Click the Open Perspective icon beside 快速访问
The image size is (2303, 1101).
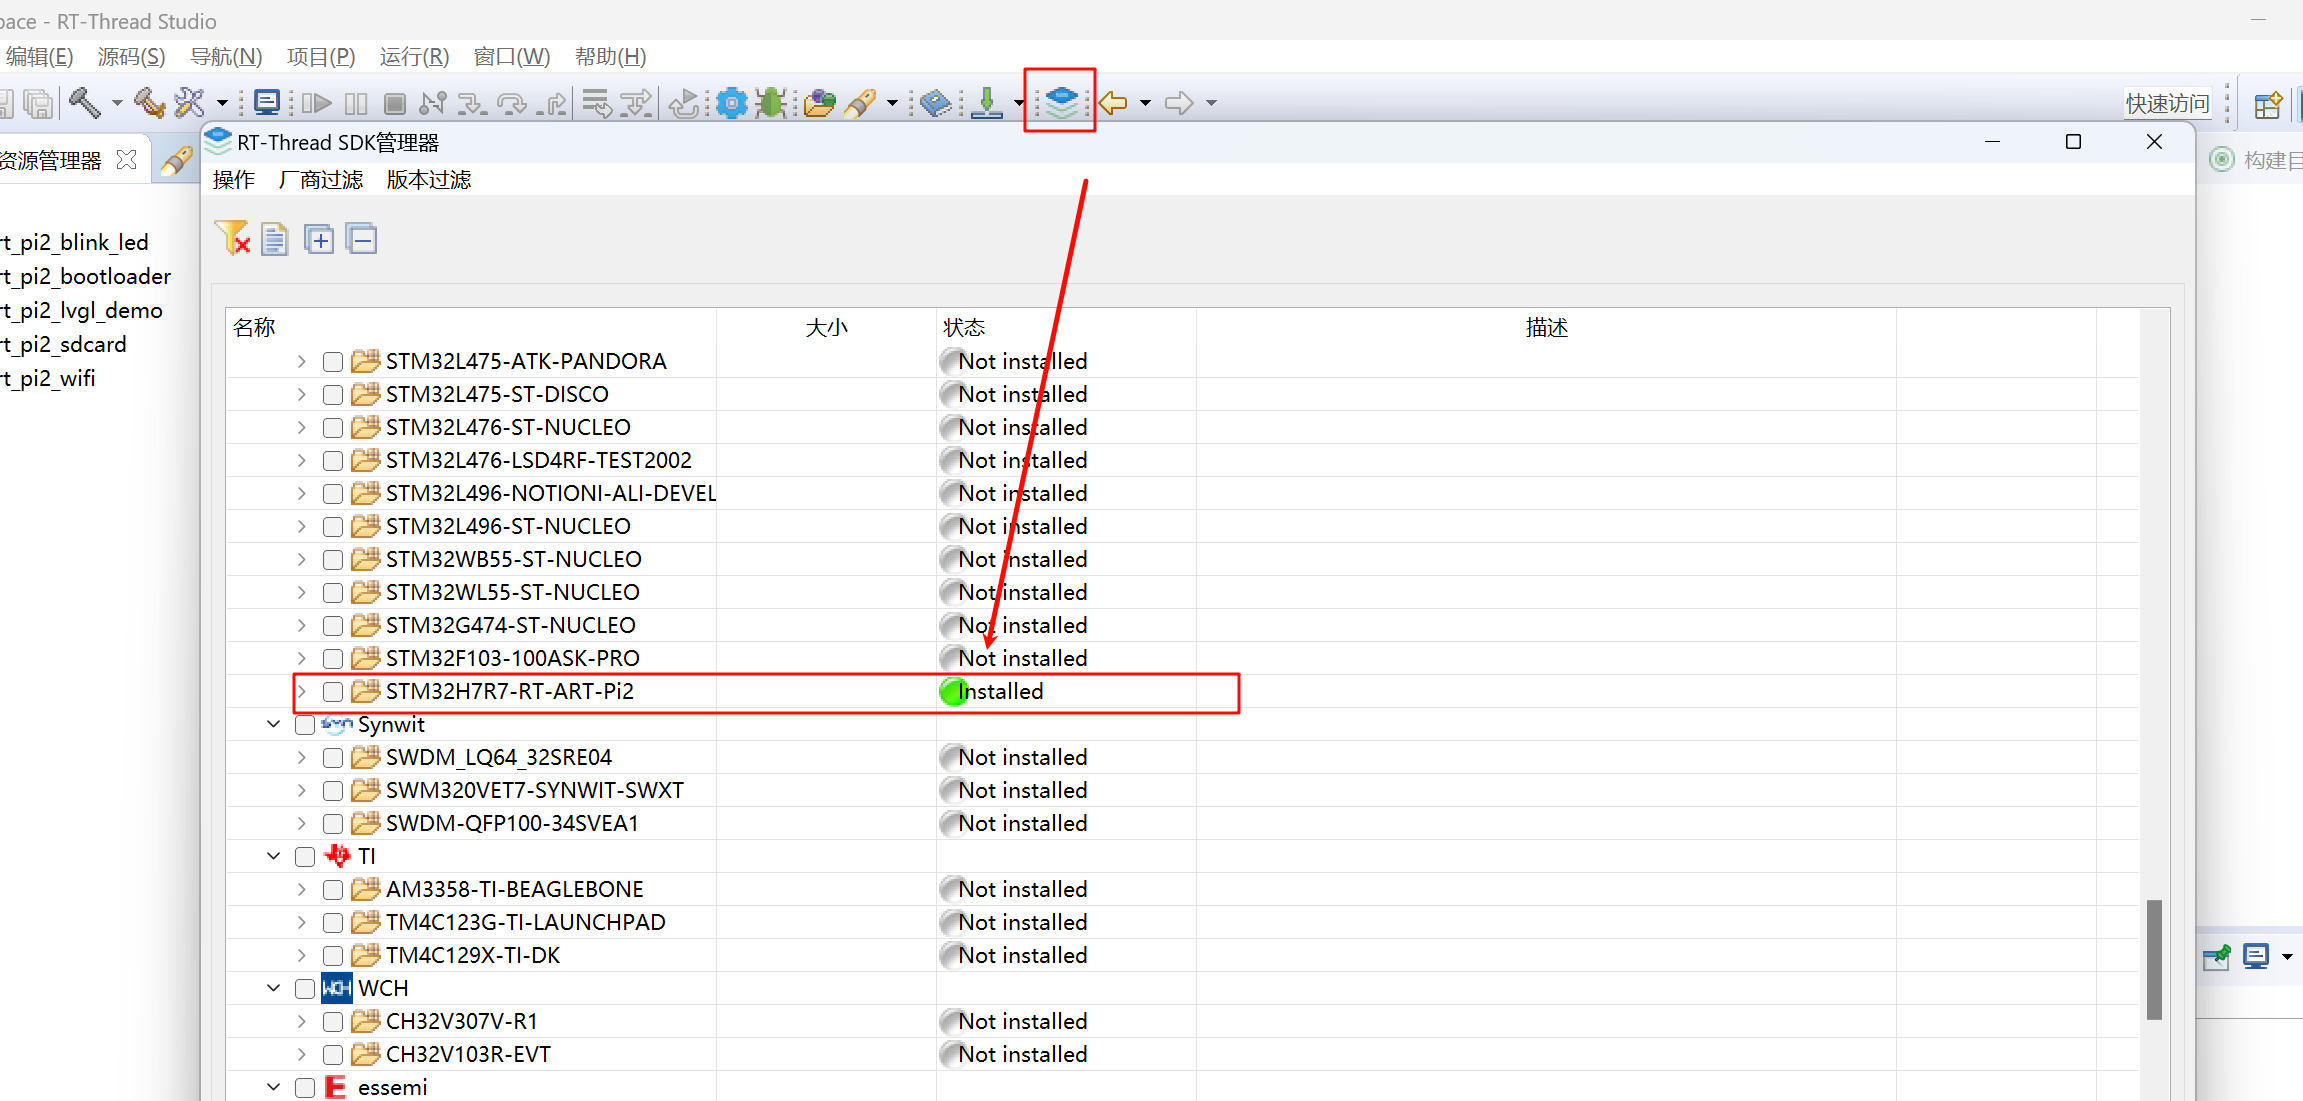[2268, 103]
